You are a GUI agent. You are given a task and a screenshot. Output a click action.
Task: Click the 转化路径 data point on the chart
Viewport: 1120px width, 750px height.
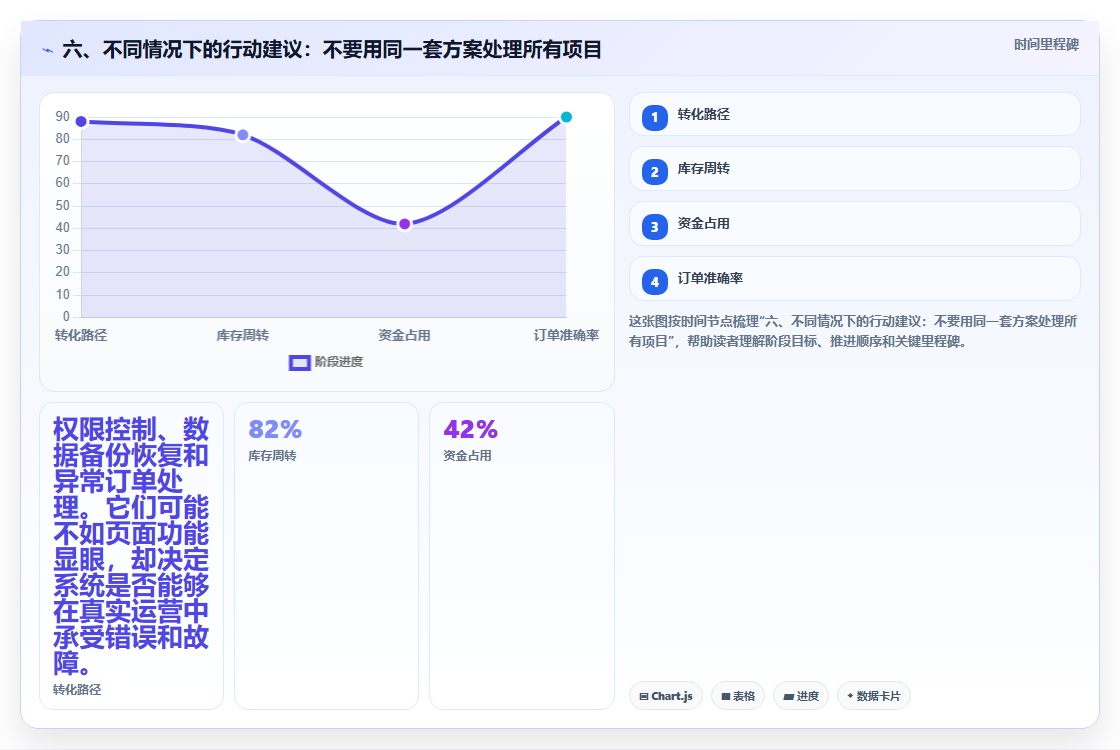81,121
